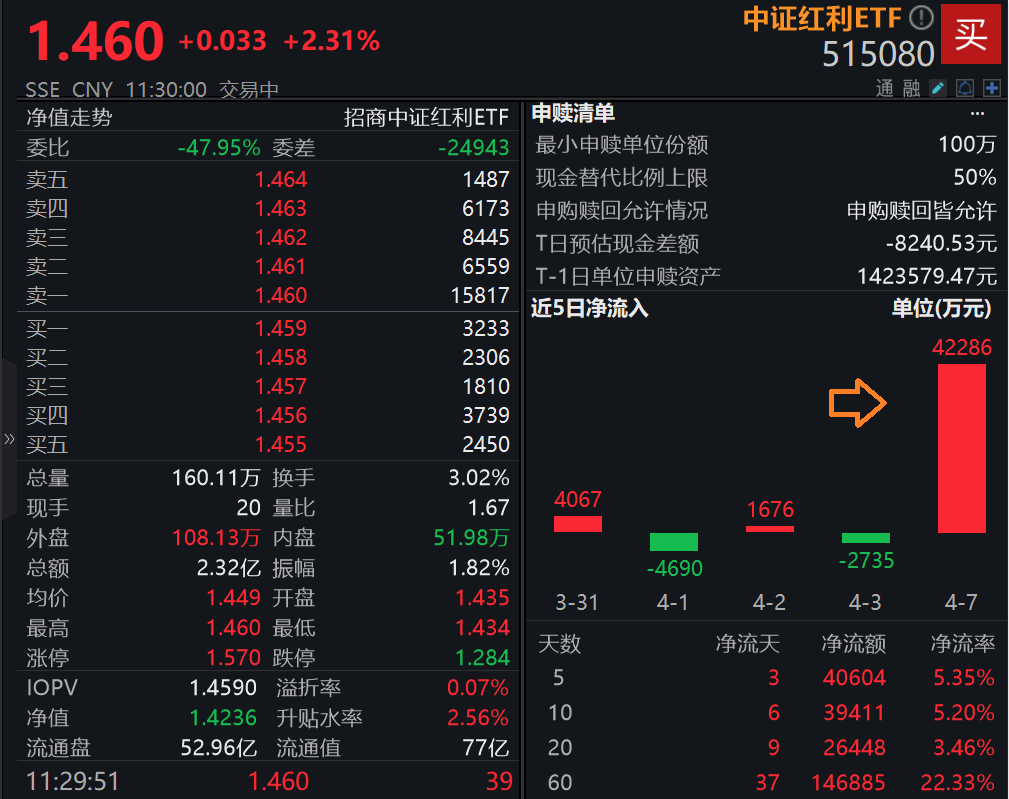Click the 净值 value 1.4236
The height and width of the screenshot is (799, 1009).
click(x=223, y=718)
